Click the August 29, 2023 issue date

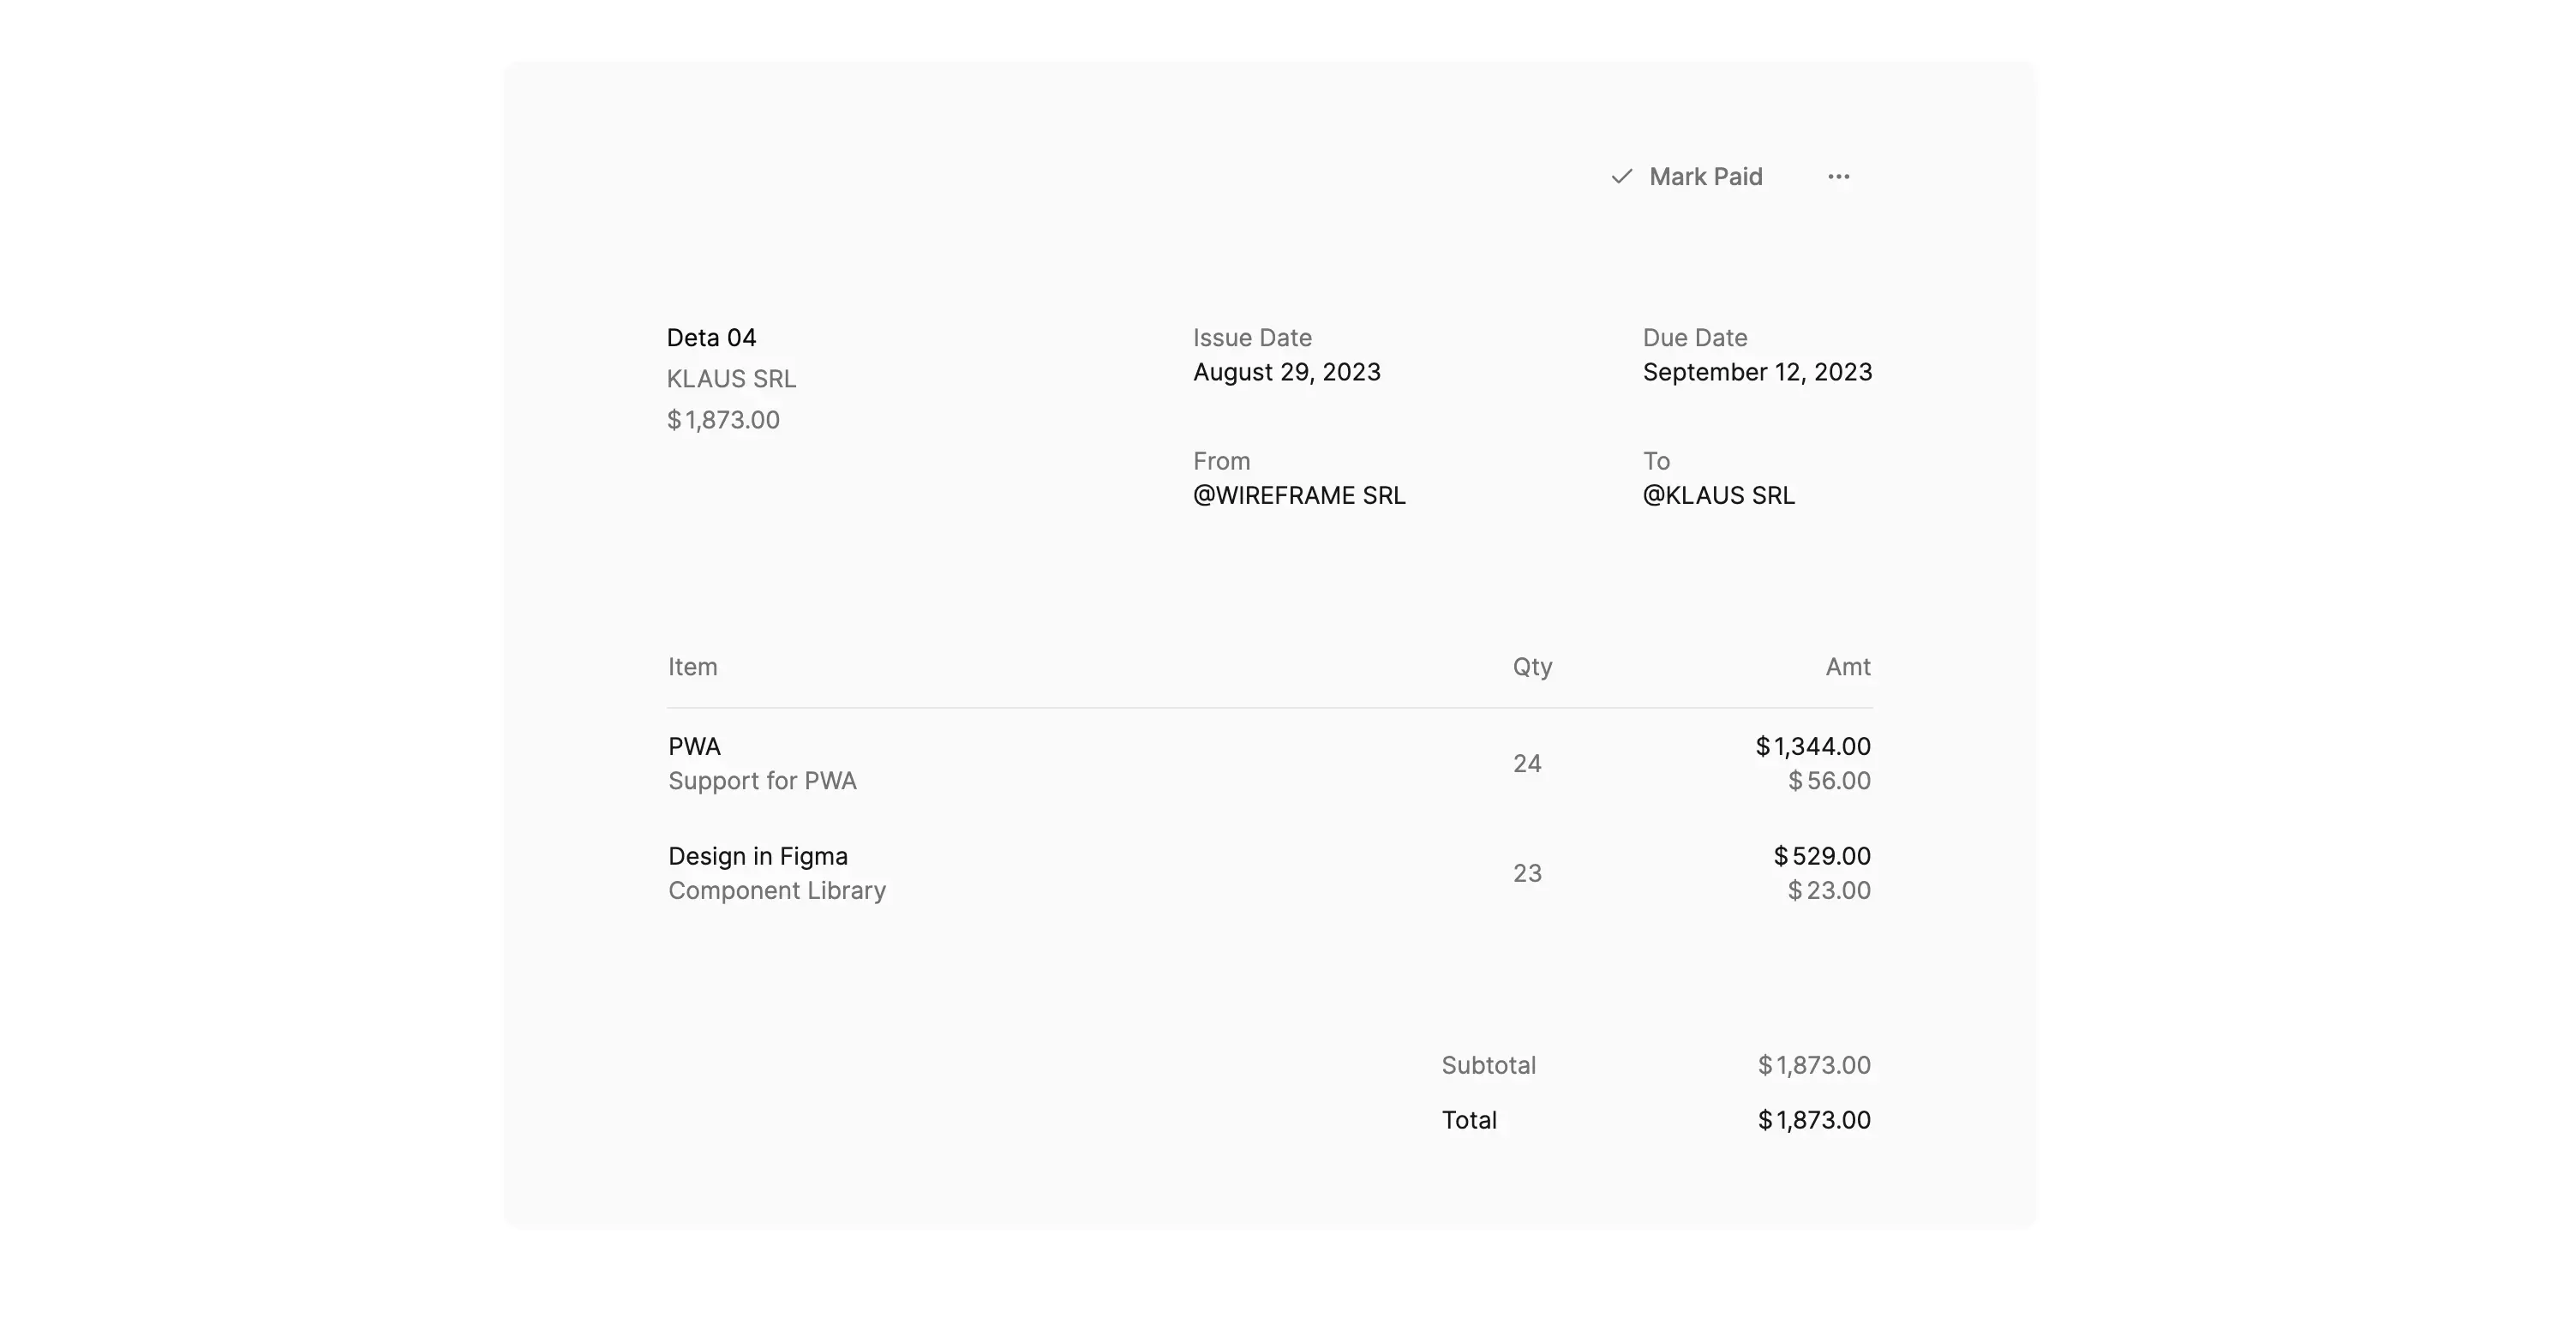(x=1286, y=372)
